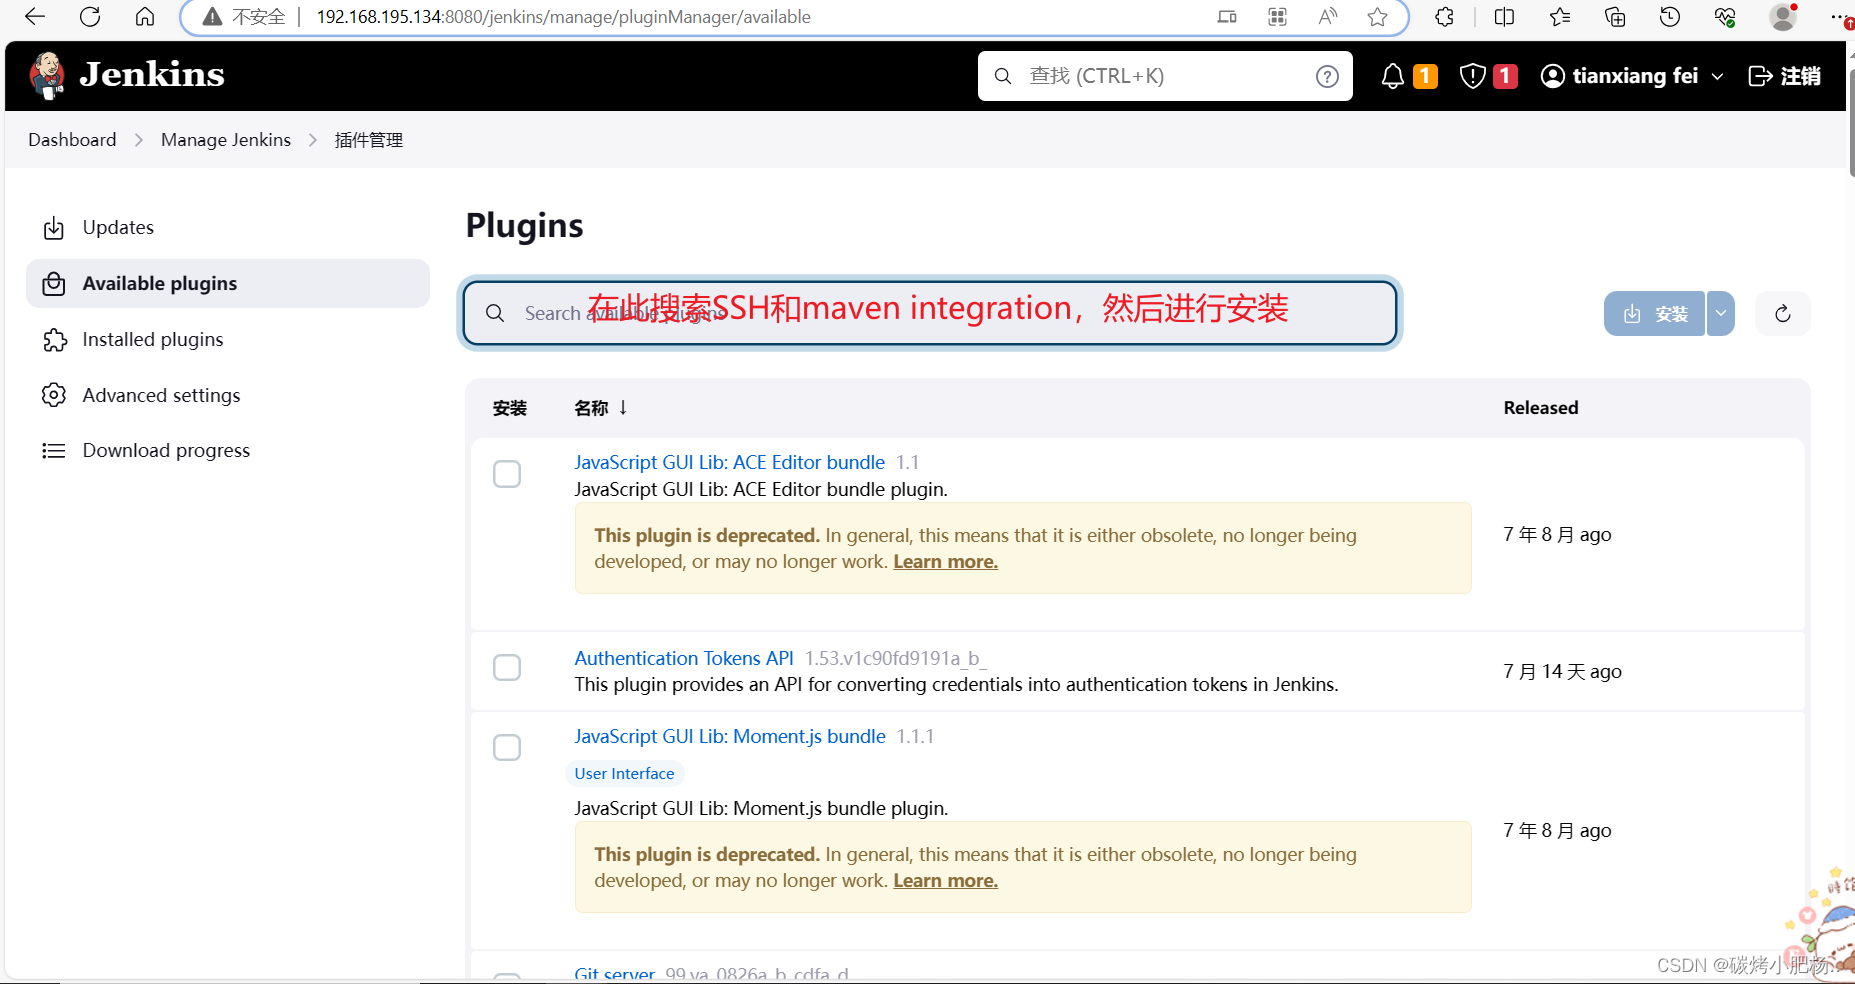Click User Interface category tag
This screenshot has width=1855, height=984.
click(624, 773)
